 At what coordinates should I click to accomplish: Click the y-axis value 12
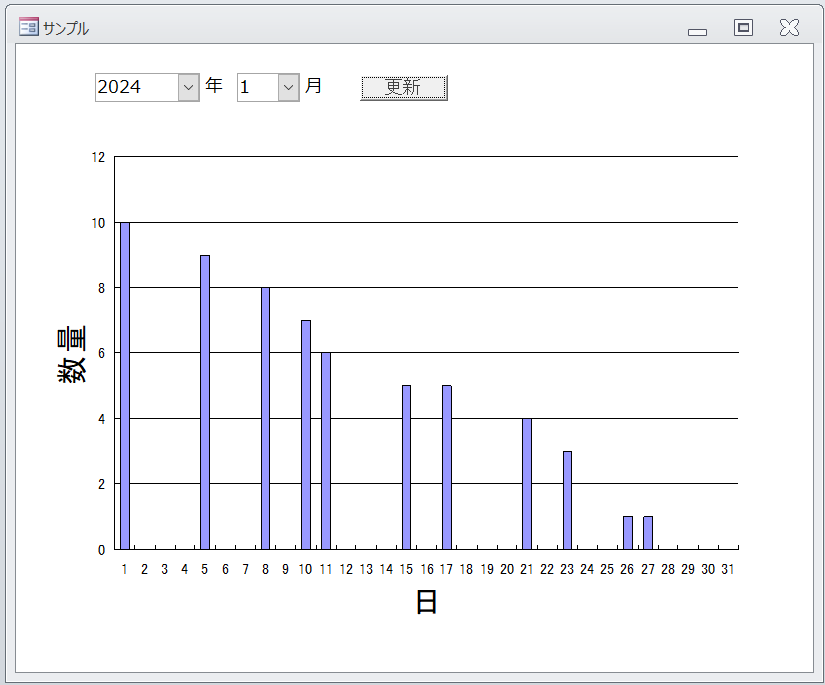pos(98,157)
